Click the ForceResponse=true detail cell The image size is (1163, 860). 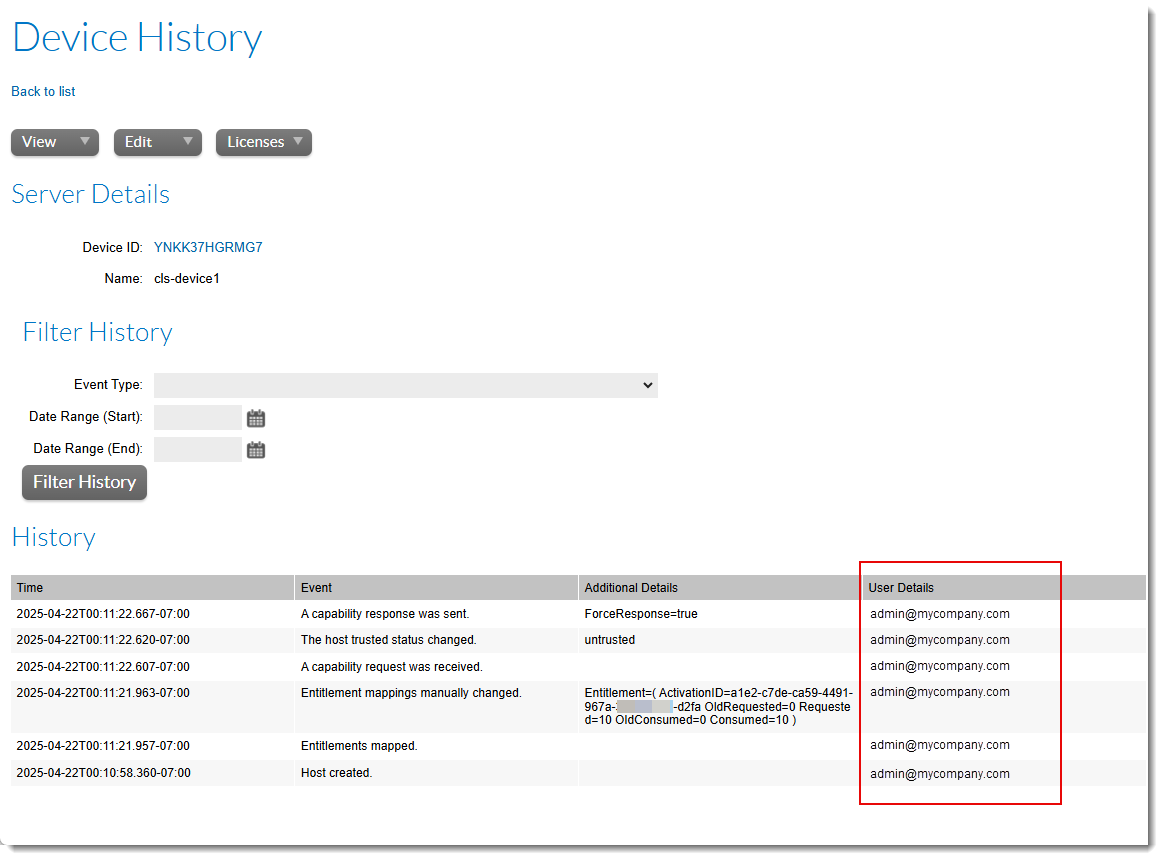tap(641, 614)
